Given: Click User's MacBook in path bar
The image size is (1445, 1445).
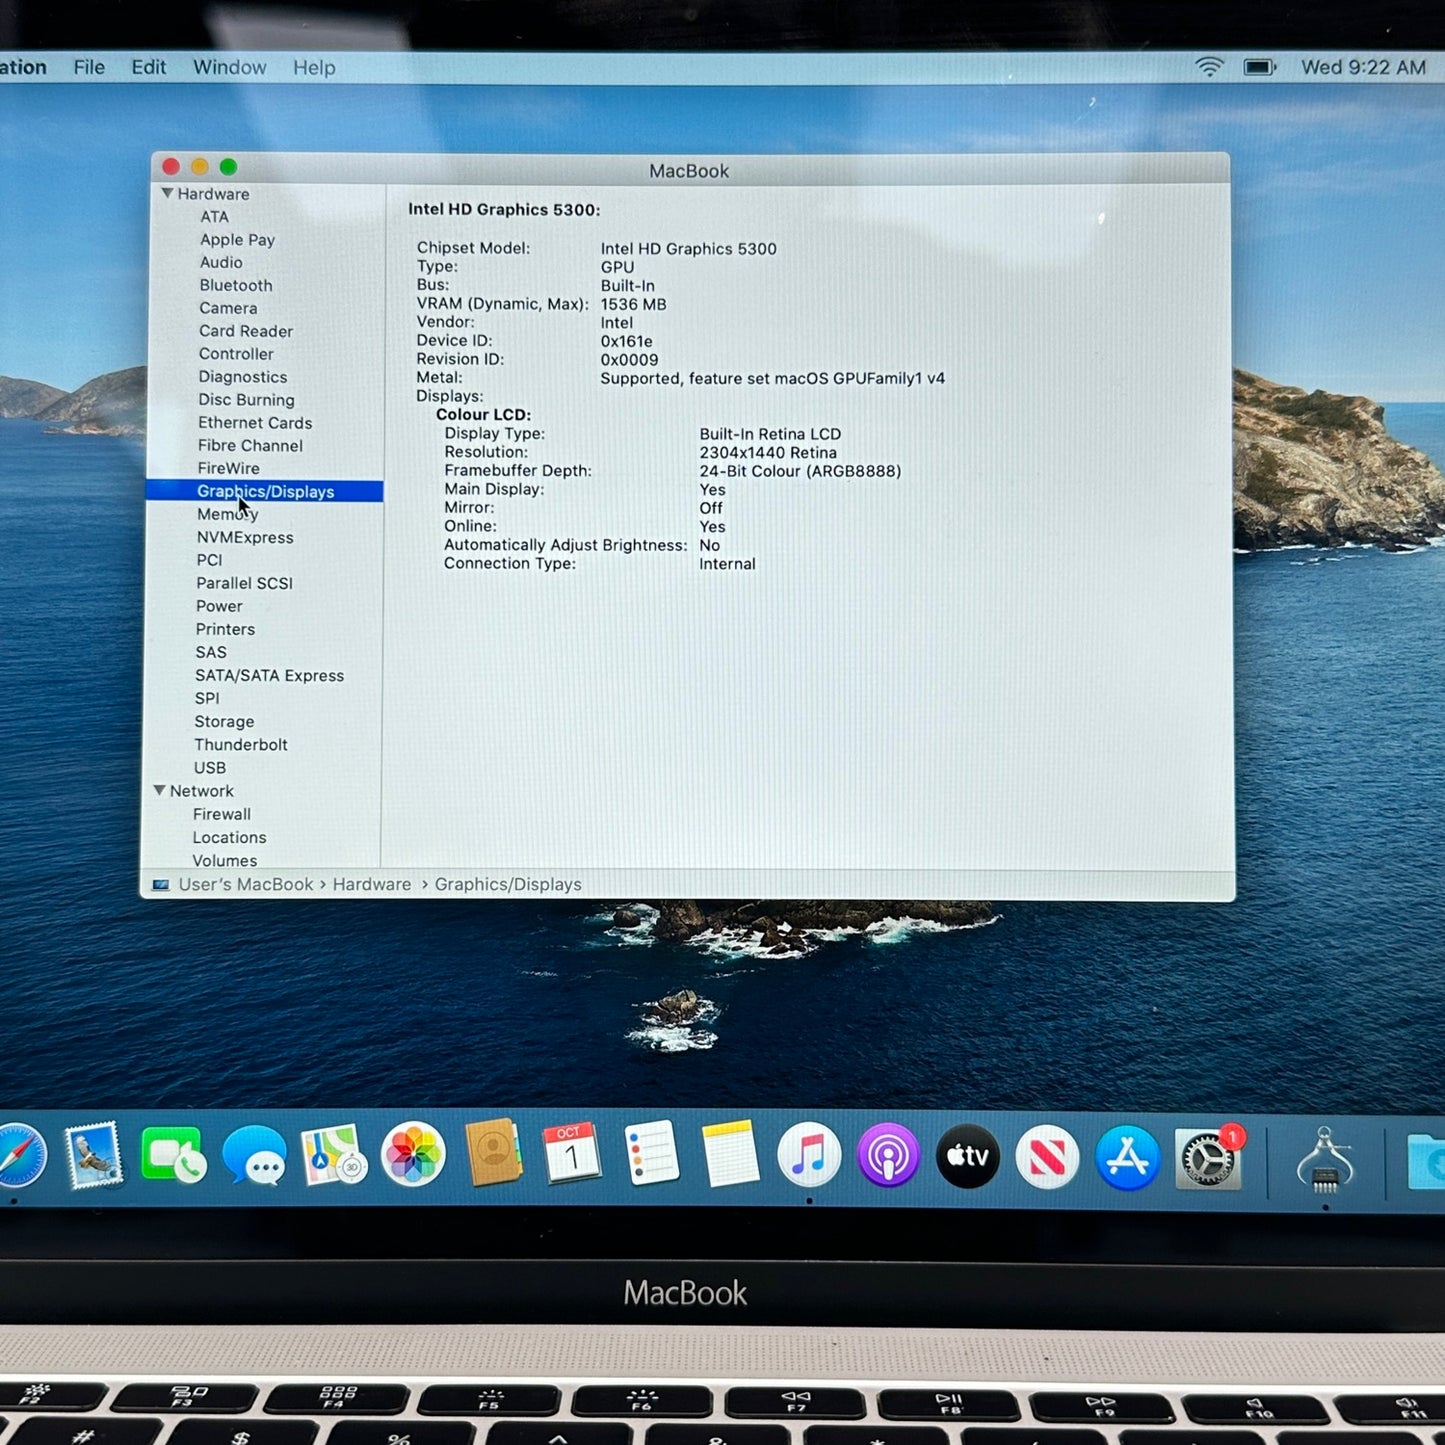Looking at the screenshot, I should [x=245, y=884].
